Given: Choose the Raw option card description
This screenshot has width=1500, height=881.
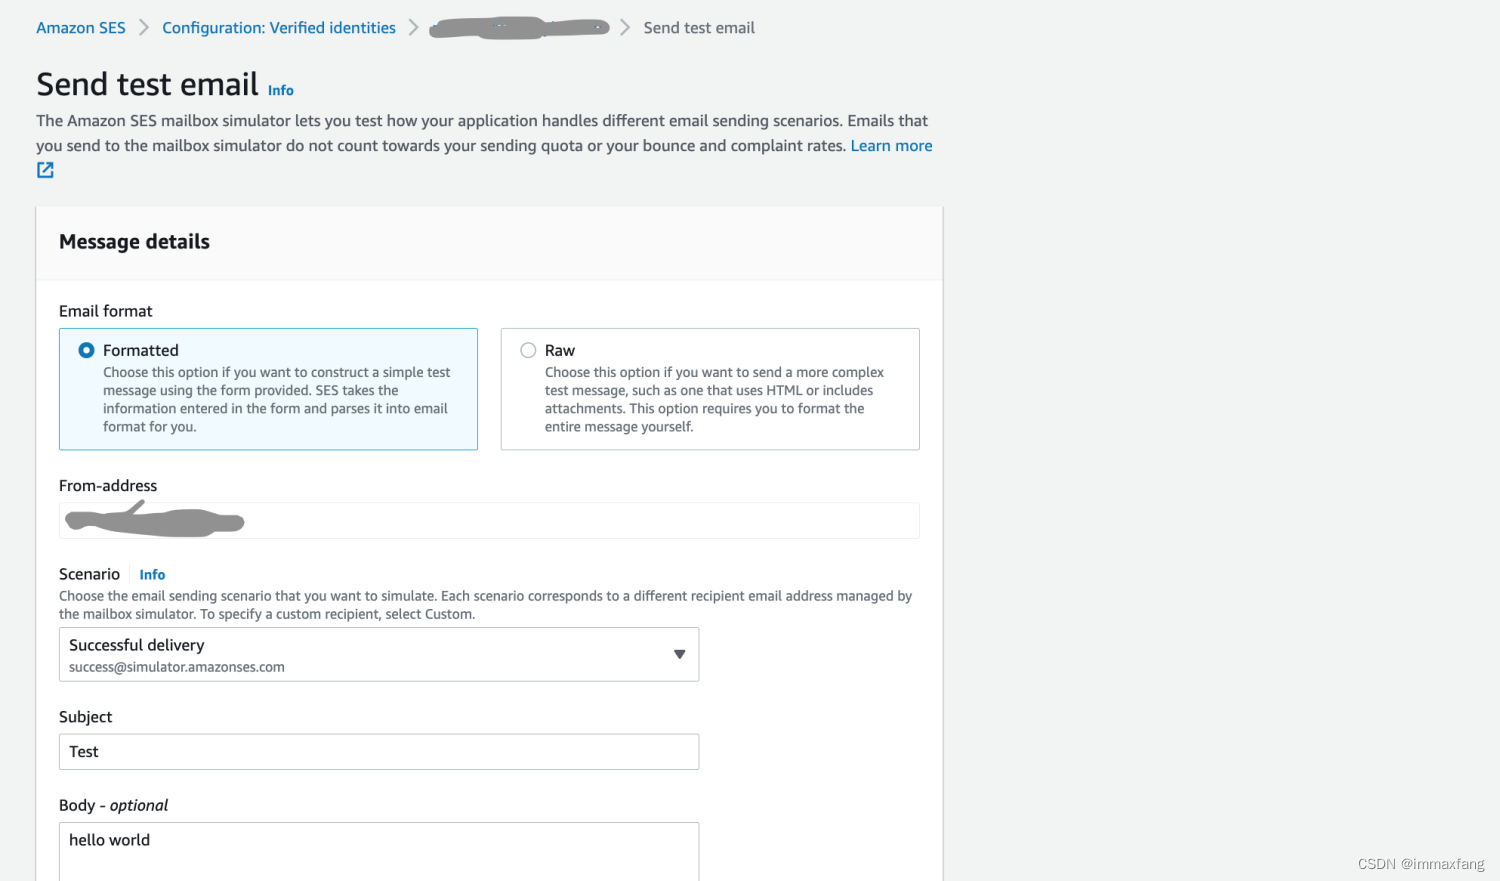Looking at the screenshot, I should click(x=714, y=399).
